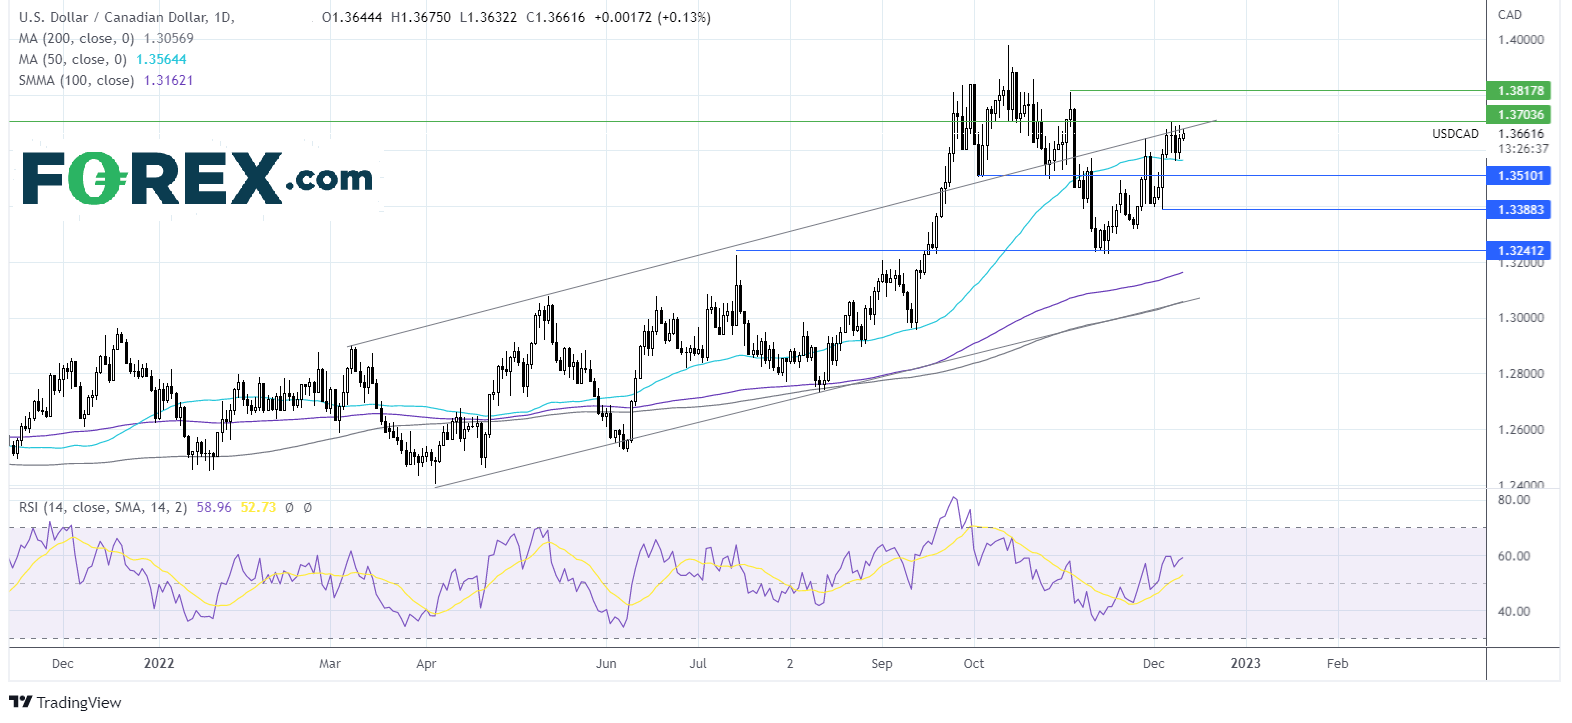The height and width of the screenshot is (723, 1572).
Task: Click the change value +0.00172 (+0.13%)
Action: tap(652, 17)
